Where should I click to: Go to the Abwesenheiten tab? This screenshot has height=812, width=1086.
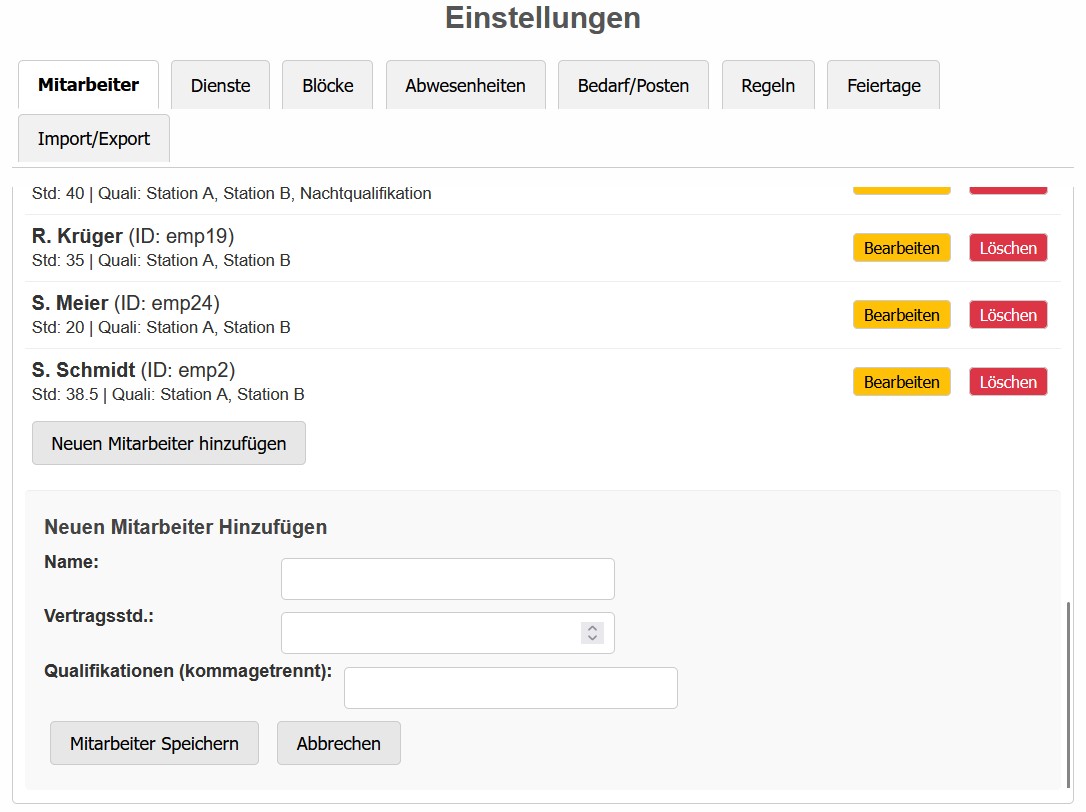click(x=465, y=85)
